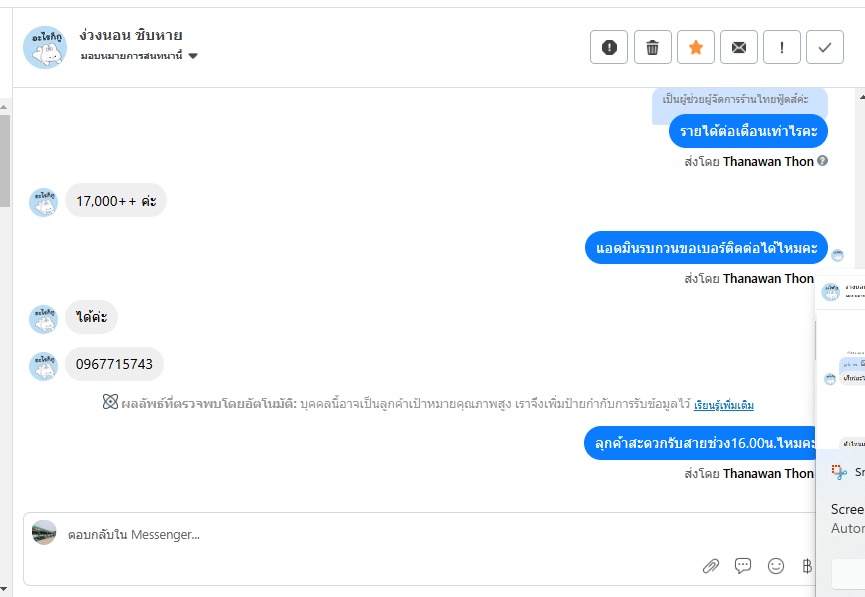Mark conversation done with checkmark button

click(x=825, y=47)
